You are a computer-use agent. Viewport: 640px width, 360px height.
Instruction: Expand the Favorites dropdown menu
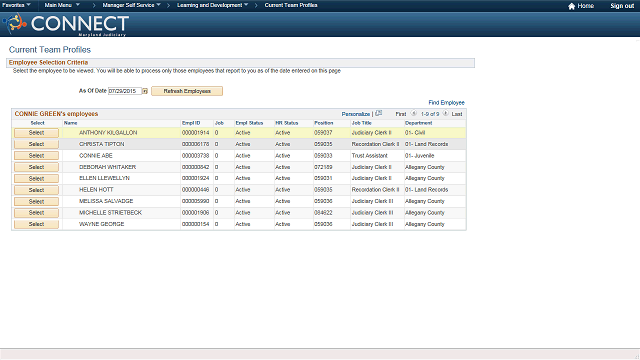point(16,5)
